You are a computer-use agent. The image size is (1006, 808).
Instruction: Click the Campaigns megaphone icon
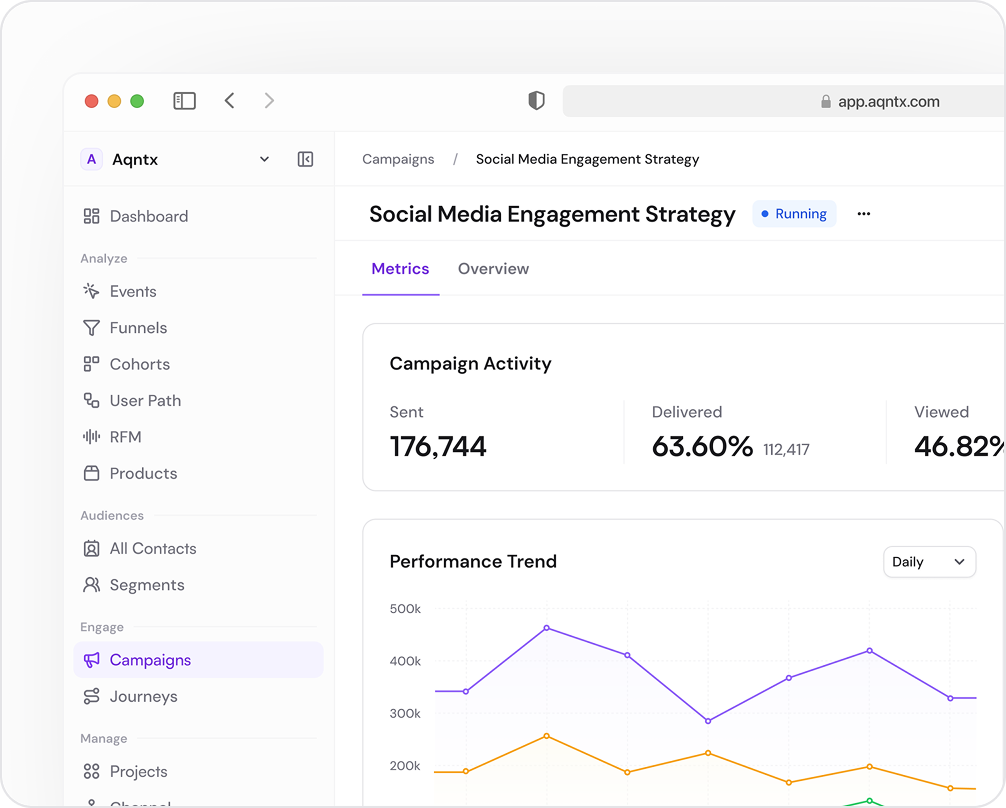pos(91,660)
